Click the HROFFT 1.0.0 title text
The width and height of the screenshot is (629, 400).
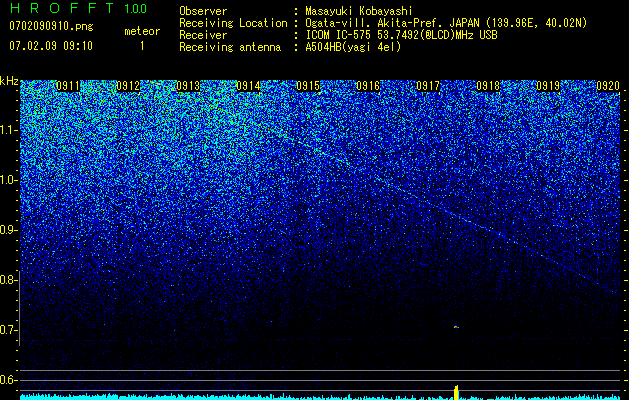point(78,8)
